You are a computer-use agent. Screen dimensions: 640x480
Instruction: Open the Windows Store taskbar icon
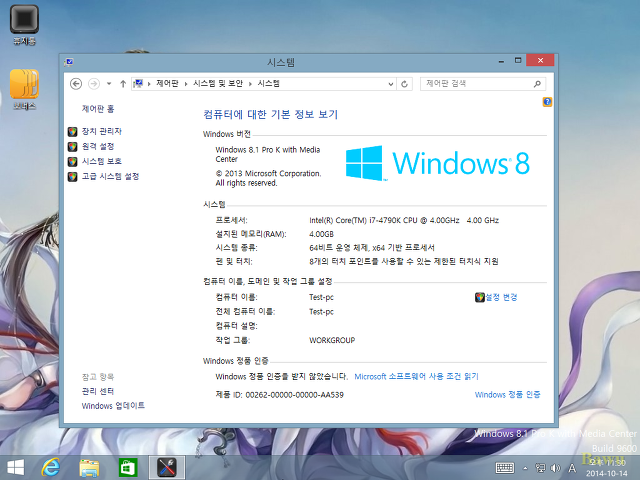coord(128,468)
